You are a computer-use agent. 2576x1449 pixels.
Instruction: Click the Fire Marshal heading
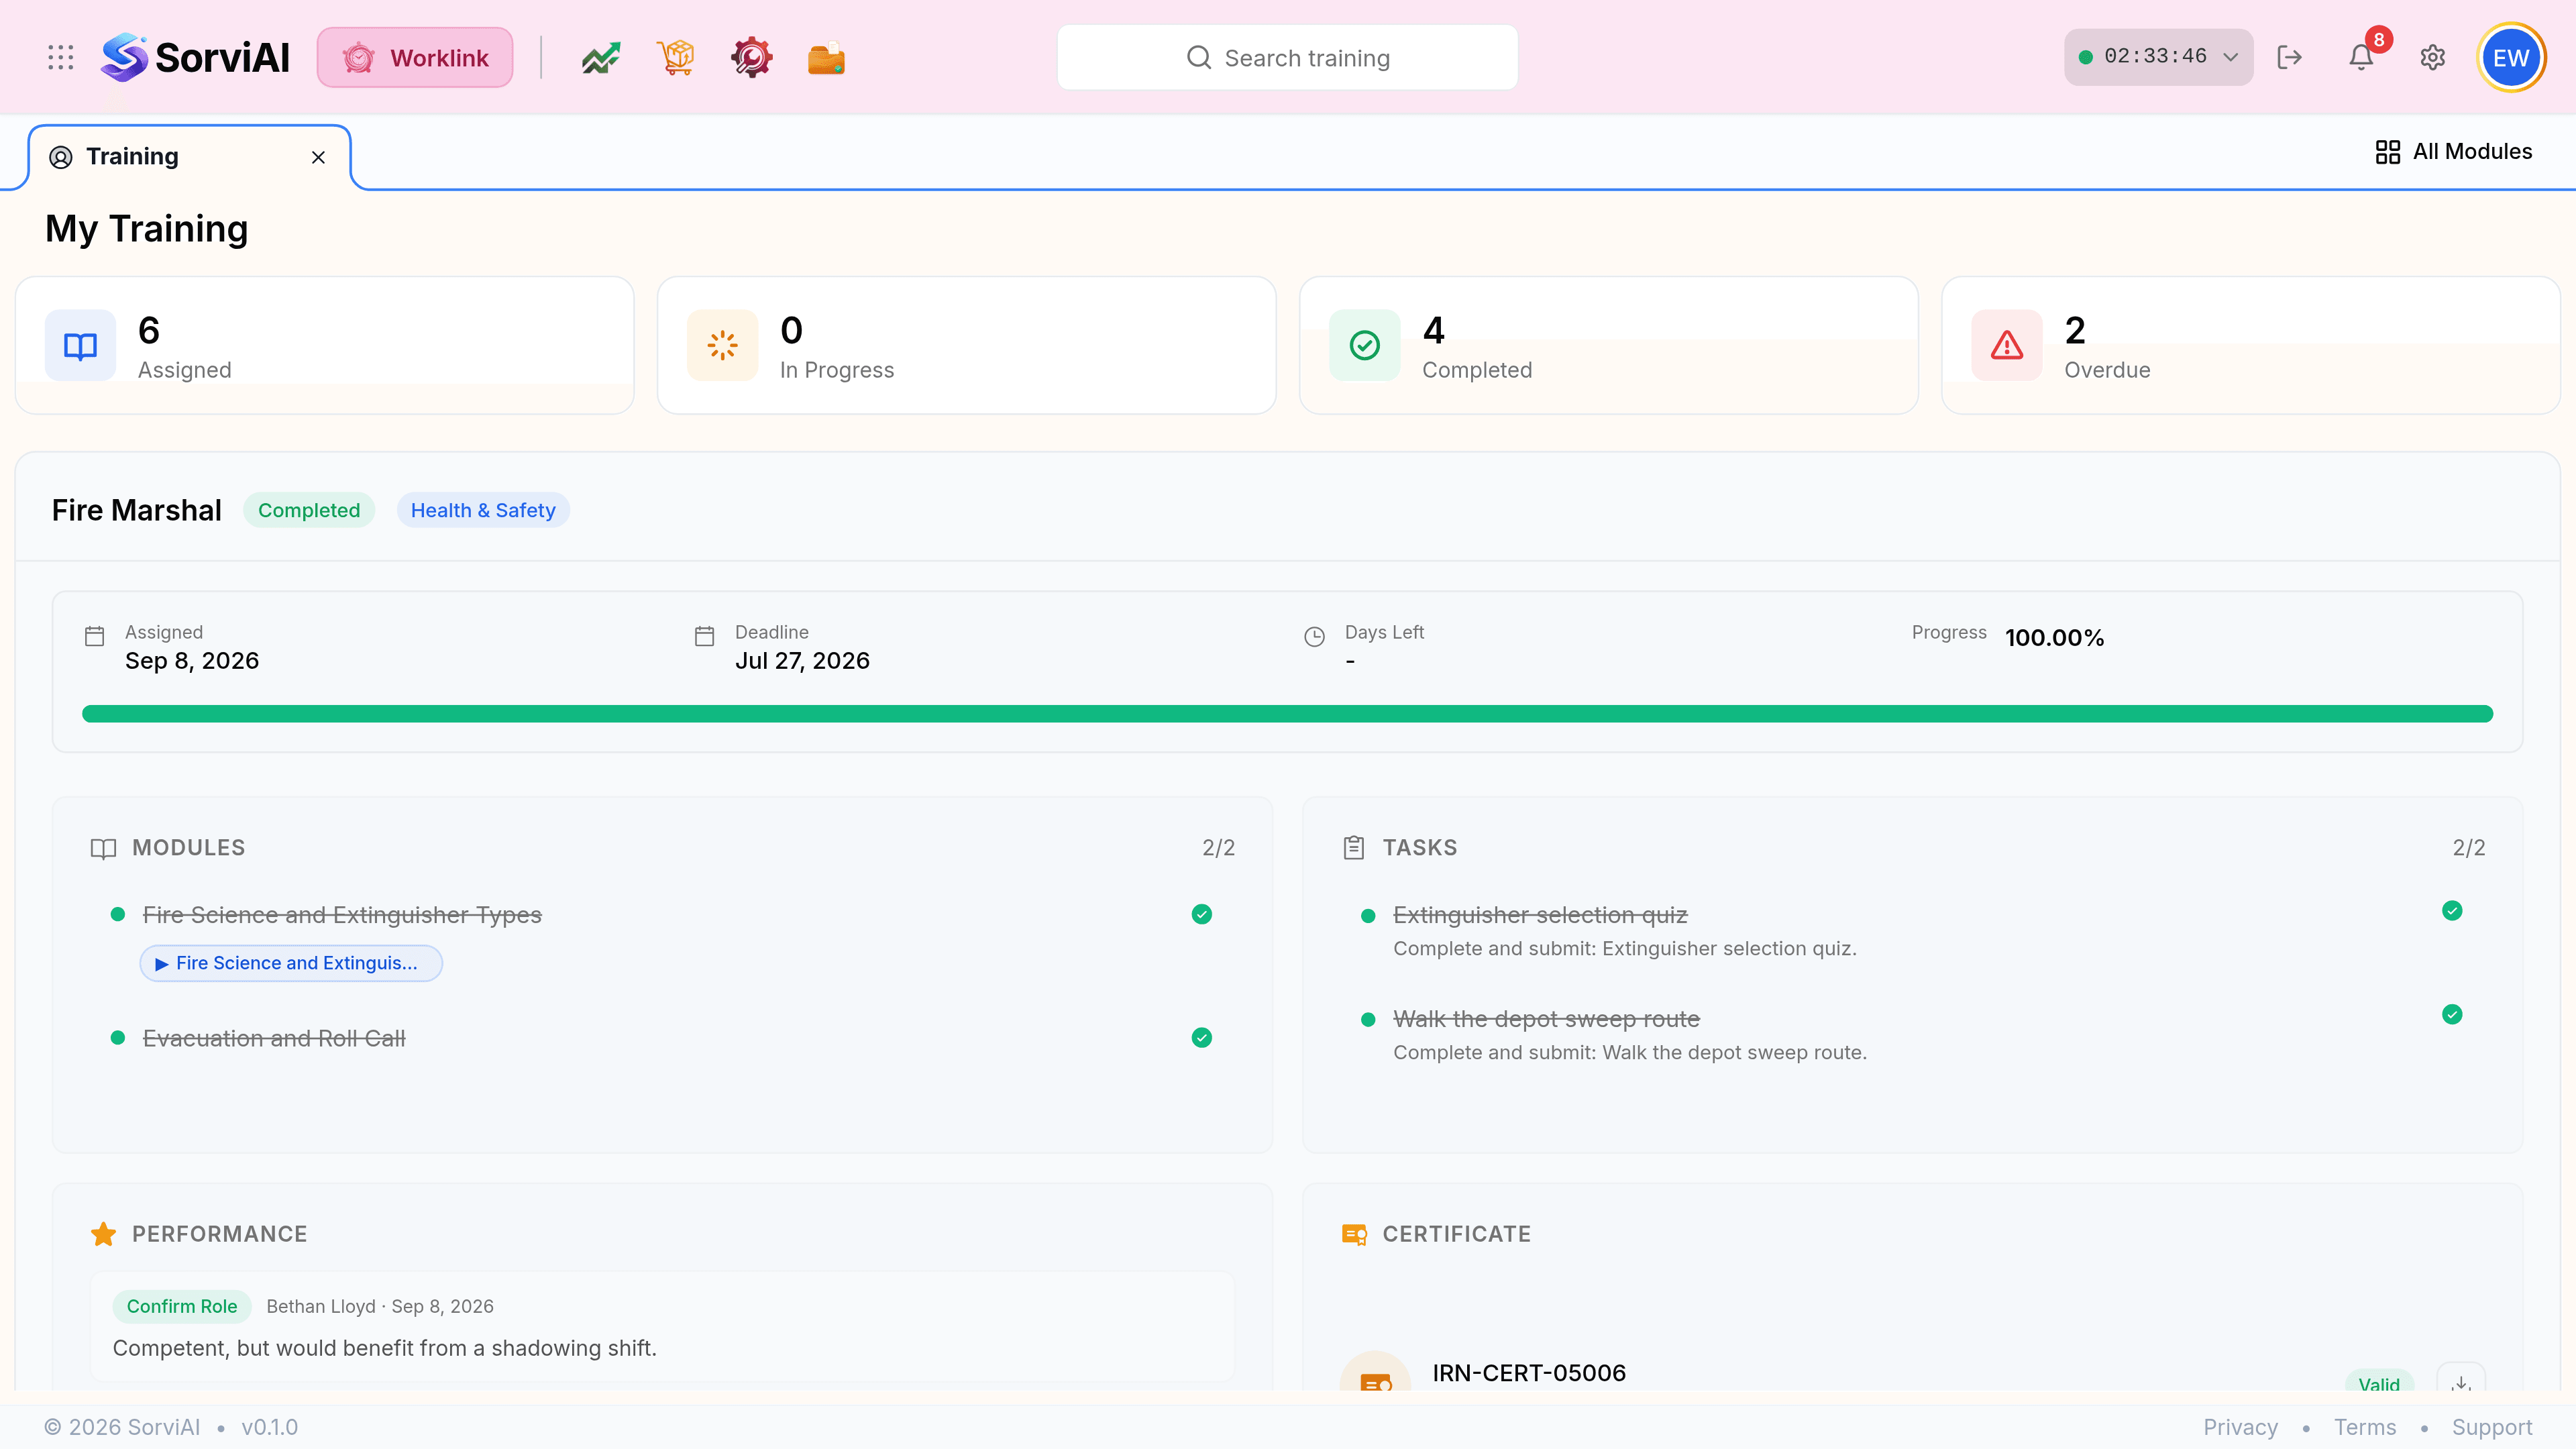137,510
